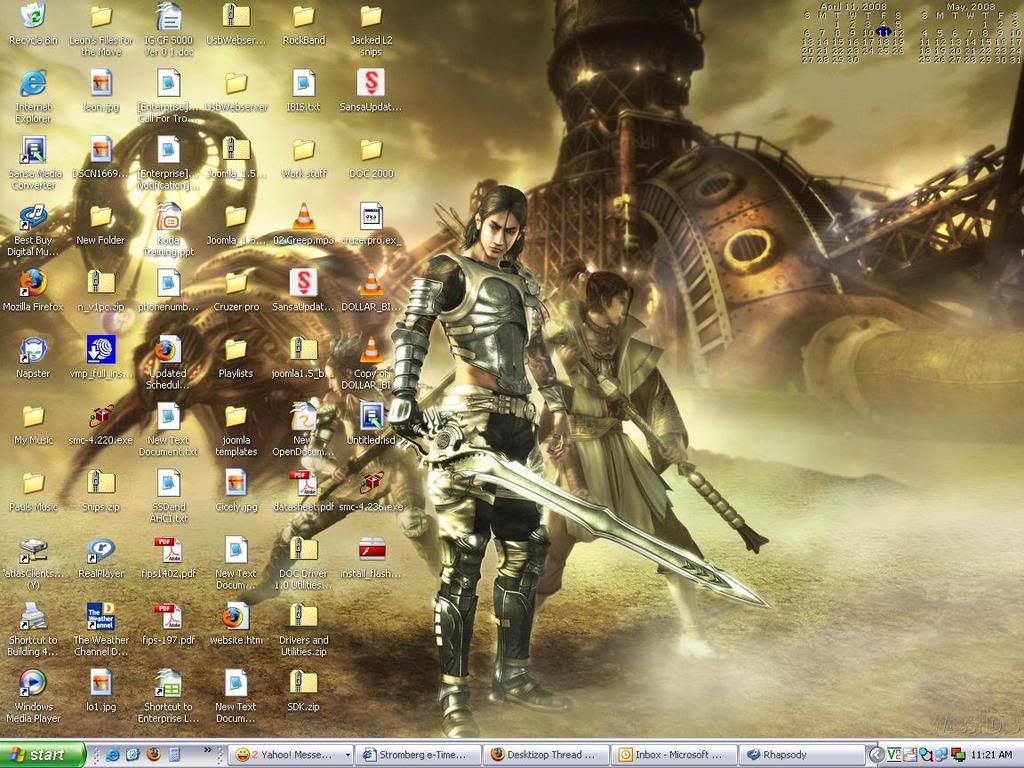Viewport: 1024px width, 768px height.
Task: Select the datasheet.pdf file
Action: [303, 491]
